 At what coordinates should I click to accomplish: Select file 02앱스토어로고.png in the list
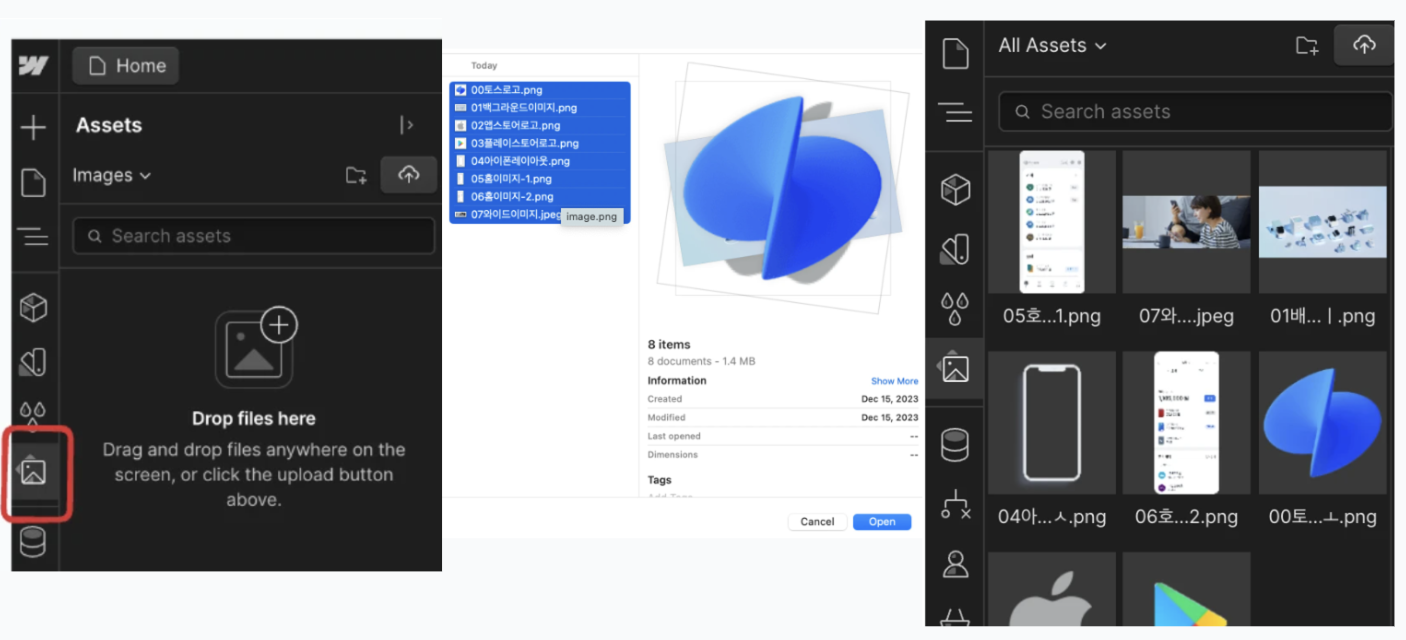pyautogui.click(x=540, y=126)
